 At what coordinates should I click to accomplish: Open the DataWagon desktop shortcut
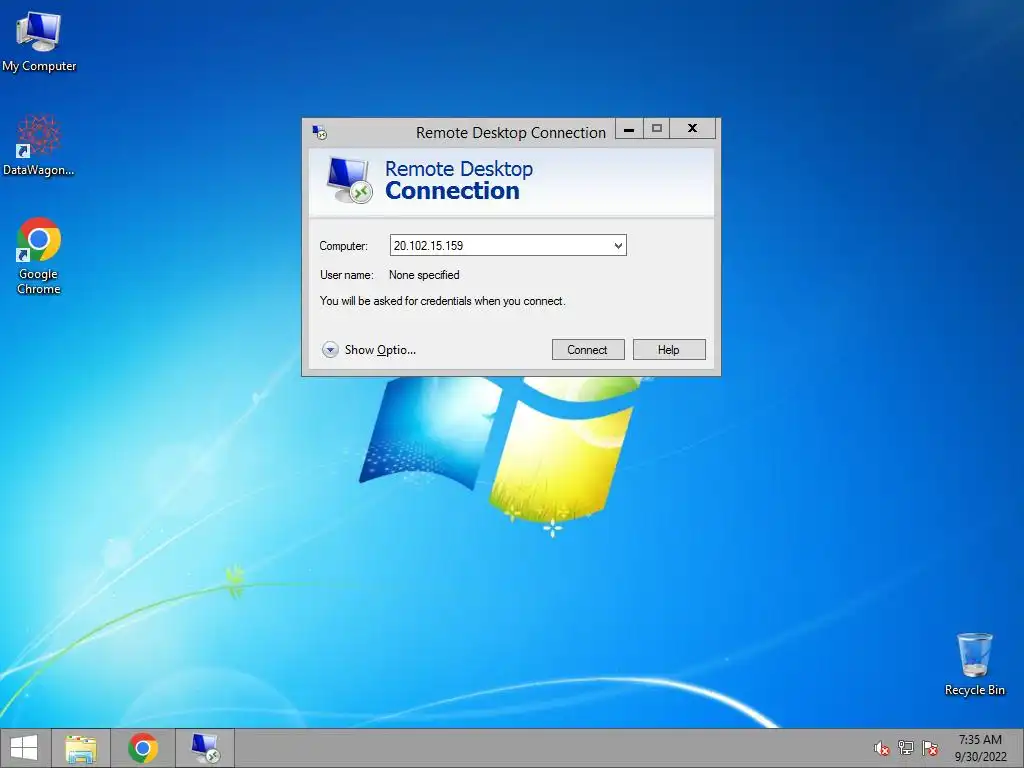click(x=39, y=146)
